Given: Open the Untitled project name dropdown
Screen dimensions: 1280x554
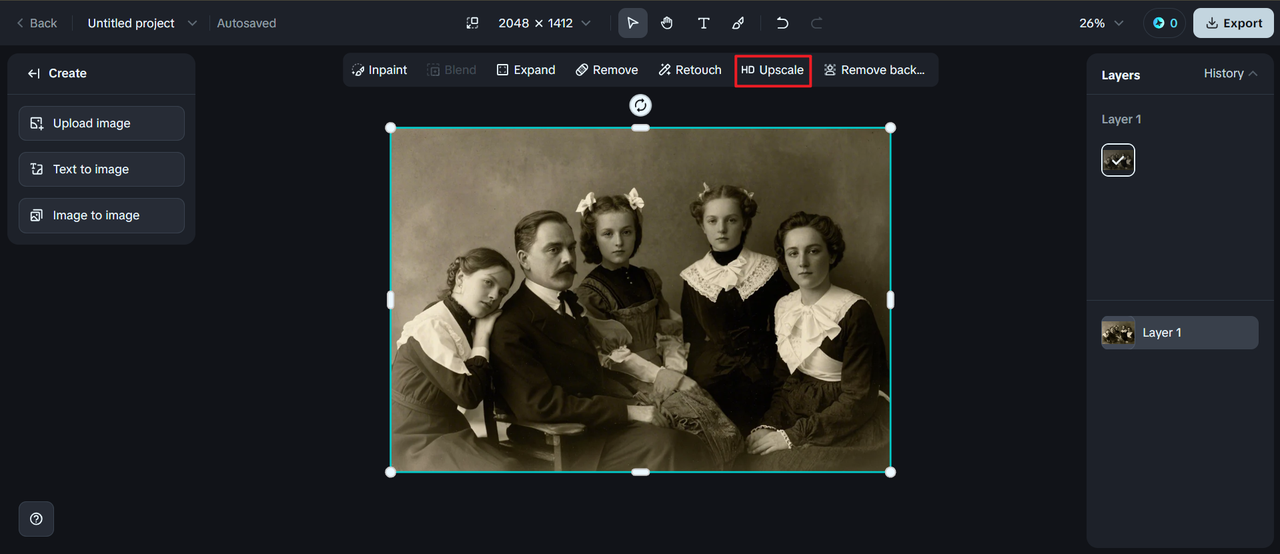Looking at the screenshot, I should coord(142,23).
